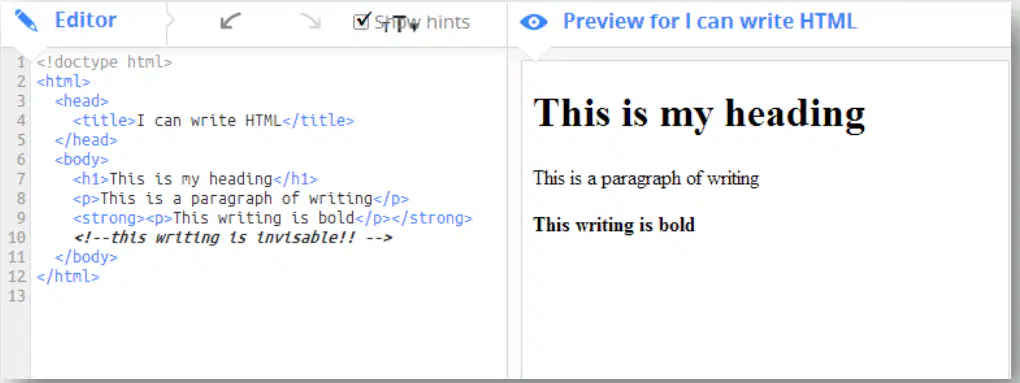The image size is (1020, 383).
Task: Click the closing </head> tag line
Action: [86, 140]
